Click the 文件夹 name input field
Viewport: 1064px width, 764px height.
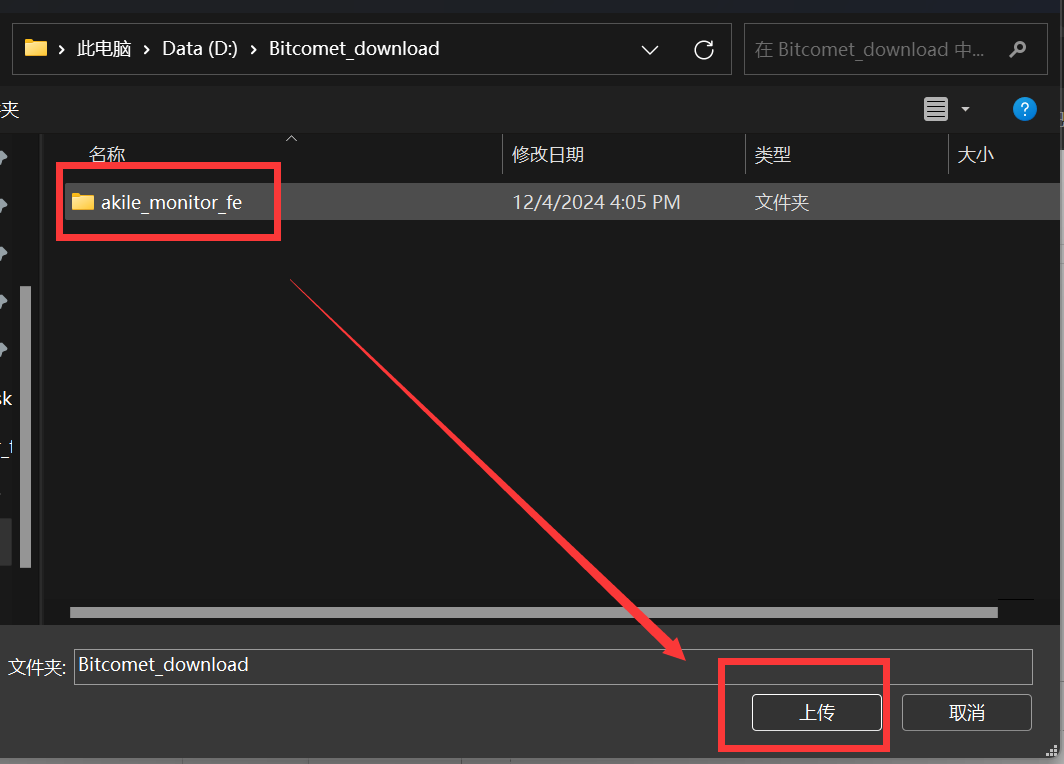pos(552,666)
